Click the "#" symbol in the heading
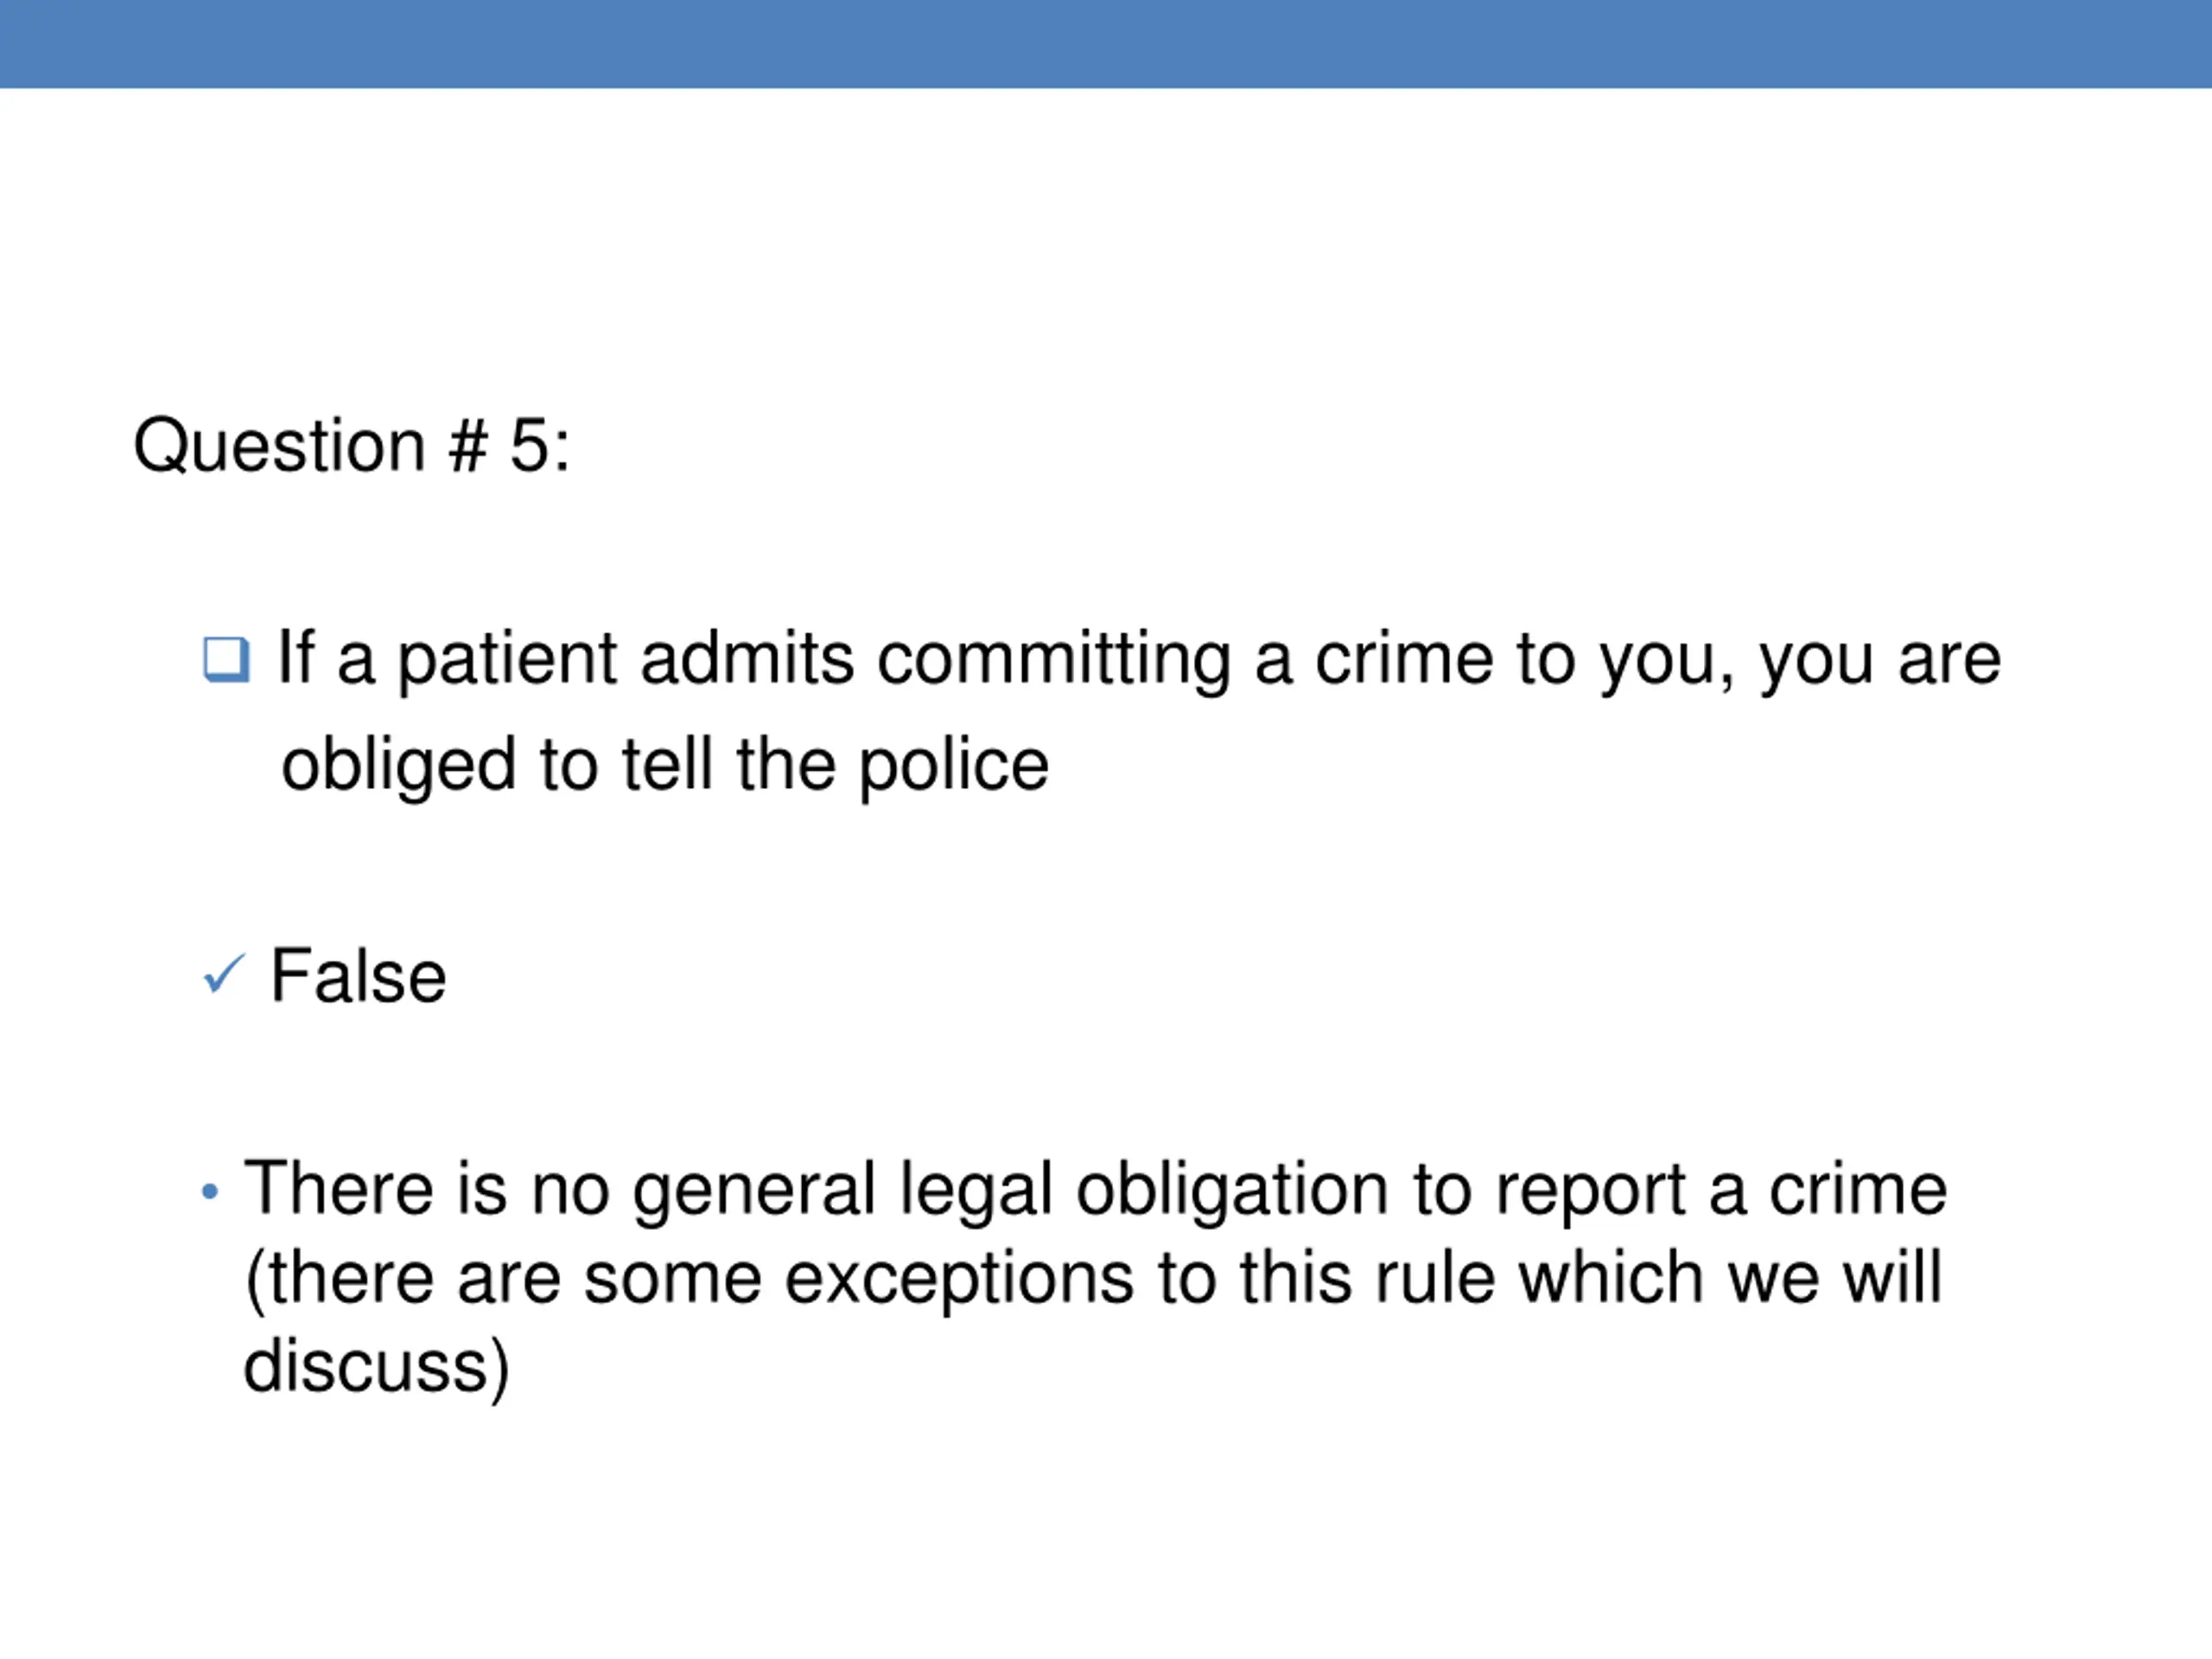This screenshot has height=1659, width=2212. (468, 445)
